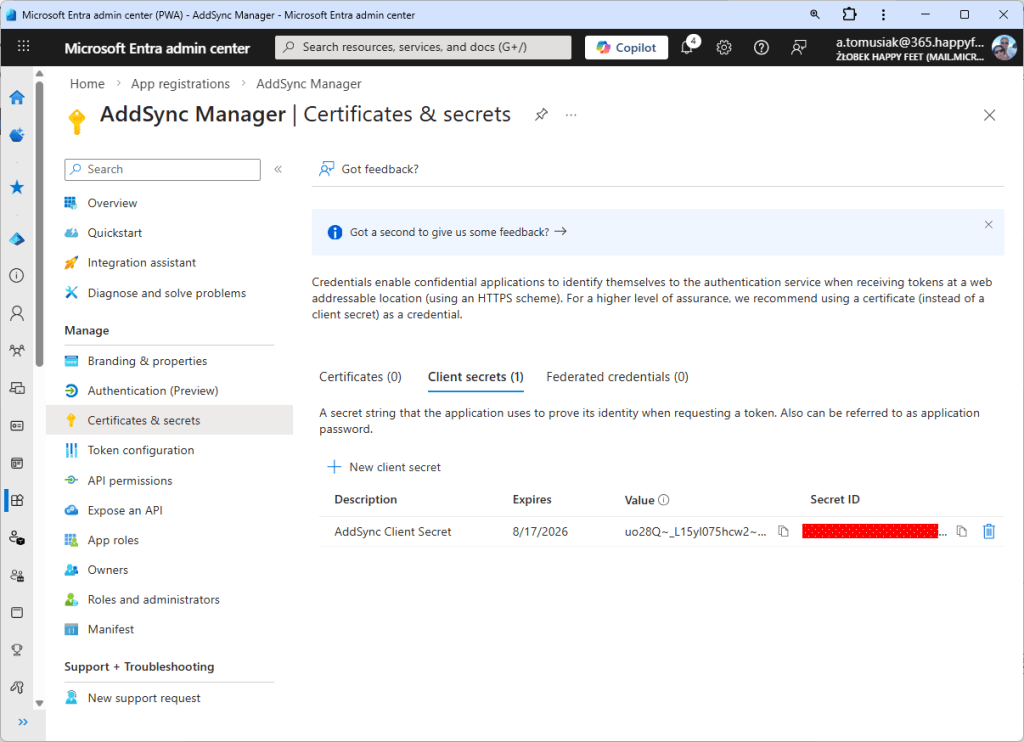This screenshot has width=1024, height=742.
Task: Open the app launcher waffle menu
Action: click(24, 47)
